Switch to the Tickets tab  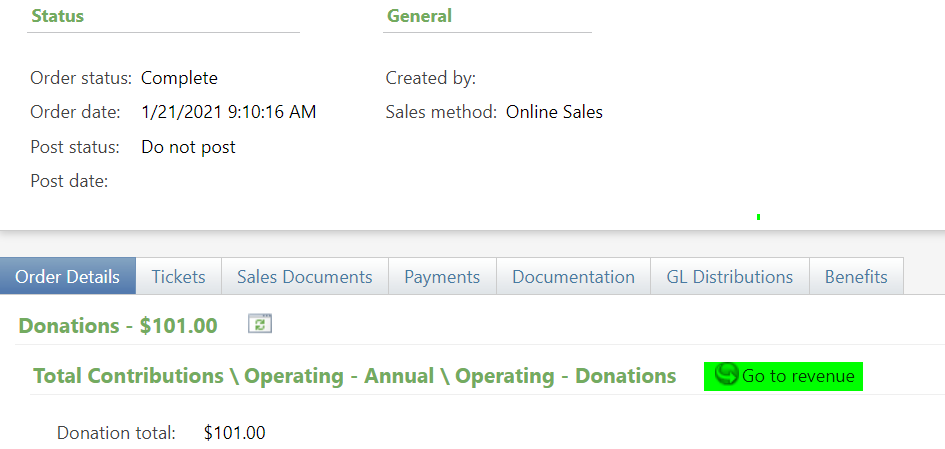coord(178,276)
